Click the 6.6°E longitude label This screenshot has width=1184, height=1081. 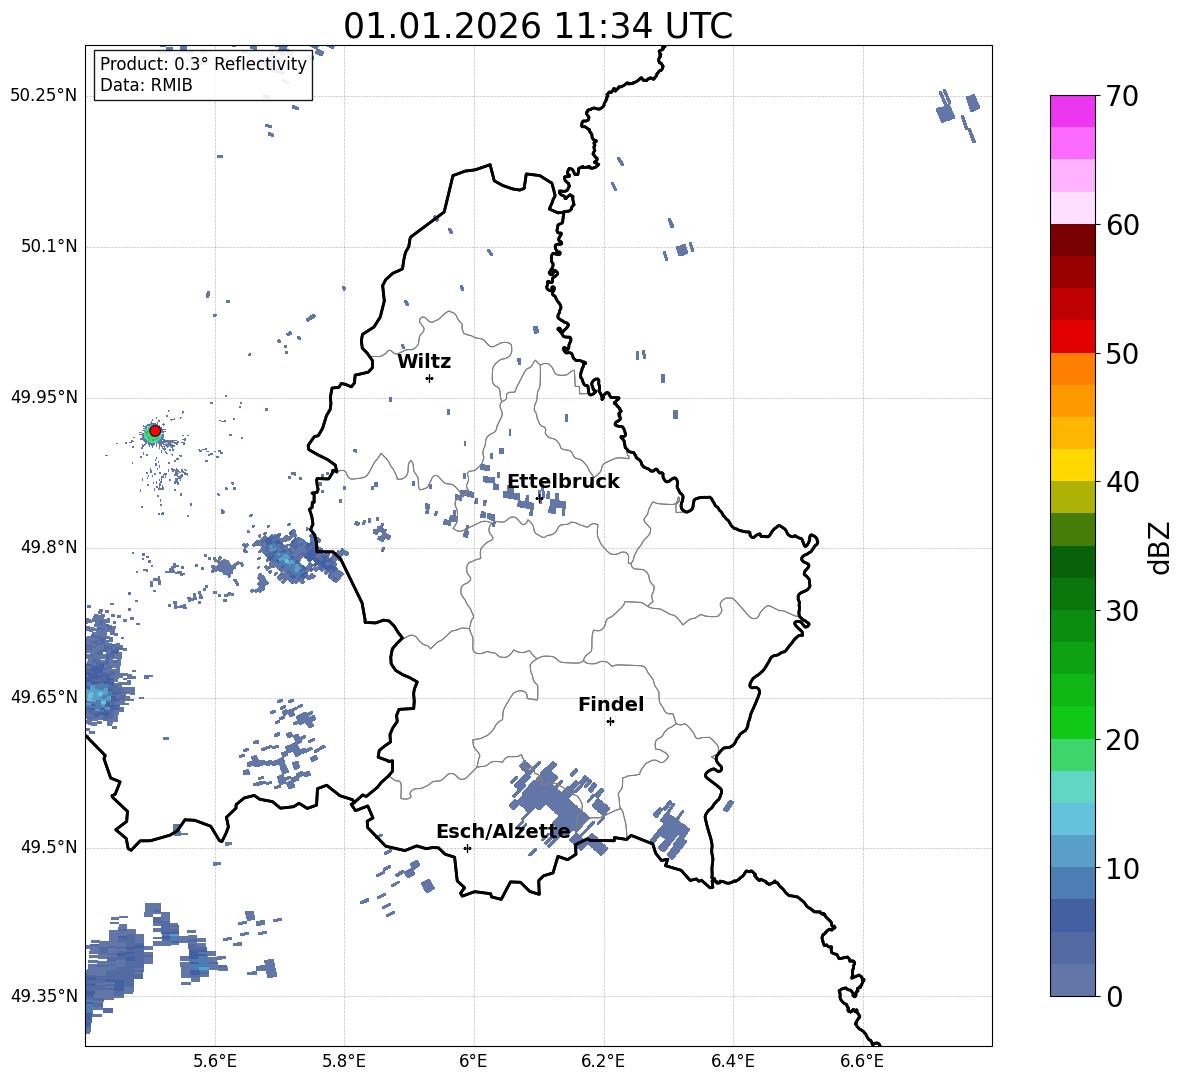pyautogui.click(x=862, y=1061)
